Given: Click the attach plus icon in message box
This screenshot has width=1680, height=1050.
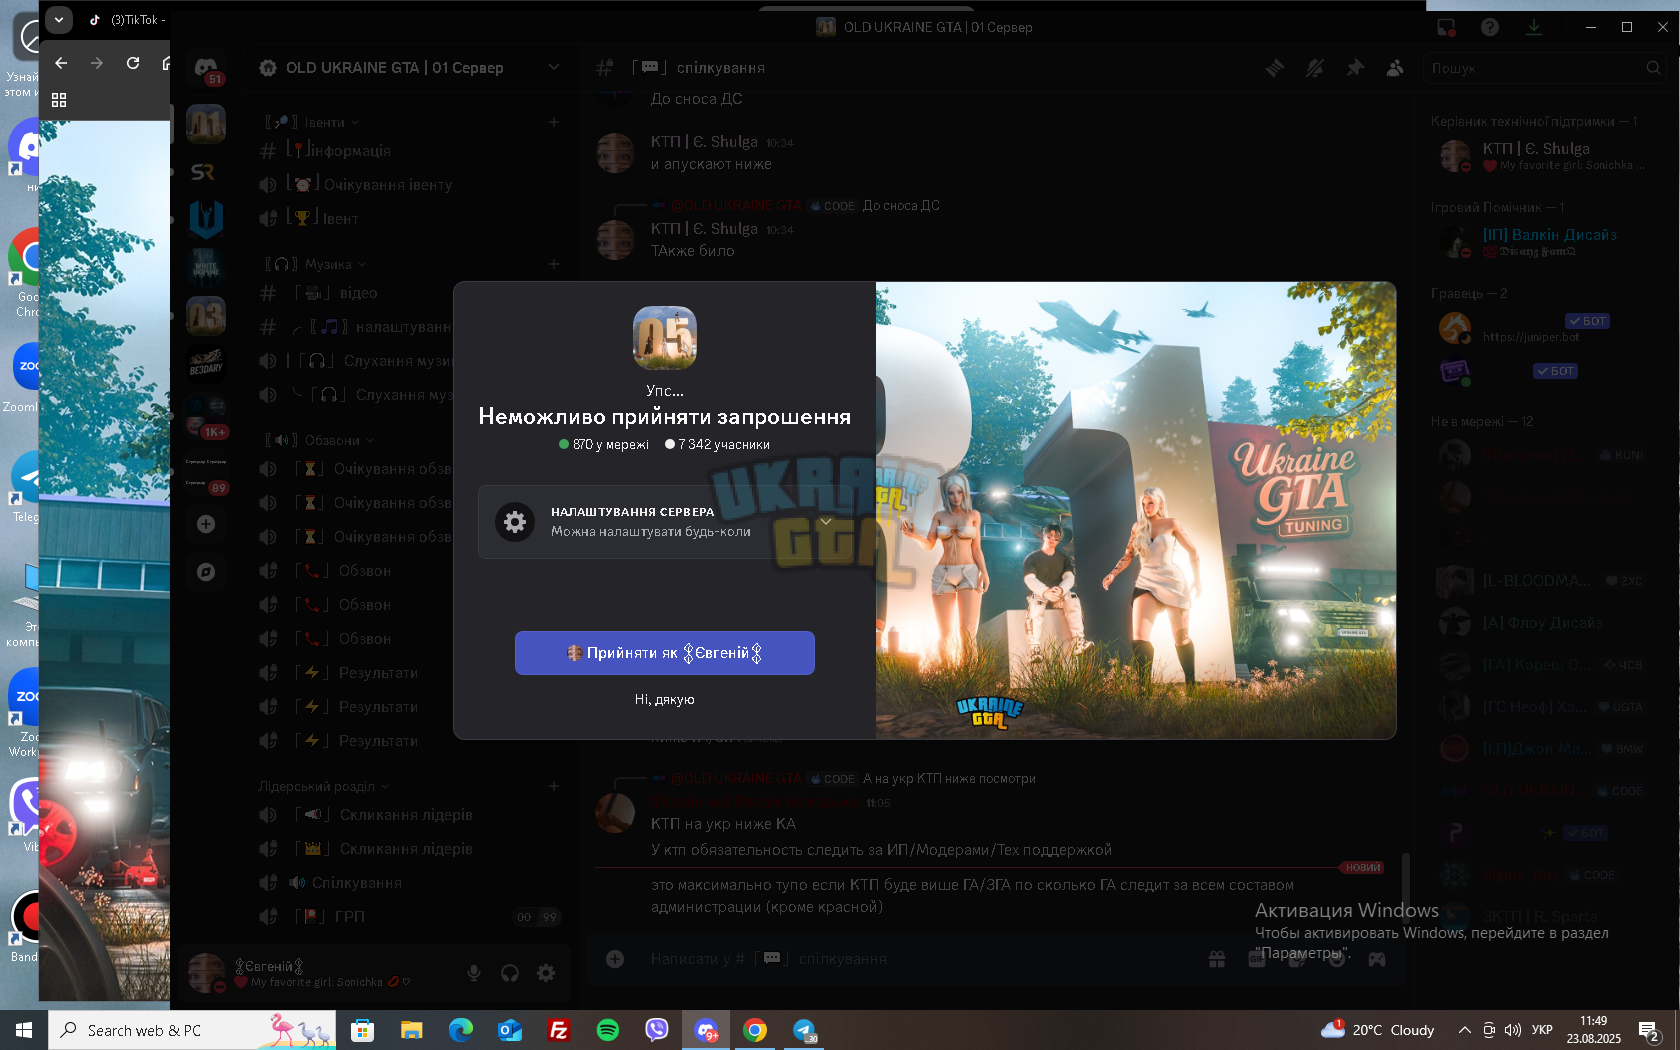Looking at the screenshot, I should 615,959.
